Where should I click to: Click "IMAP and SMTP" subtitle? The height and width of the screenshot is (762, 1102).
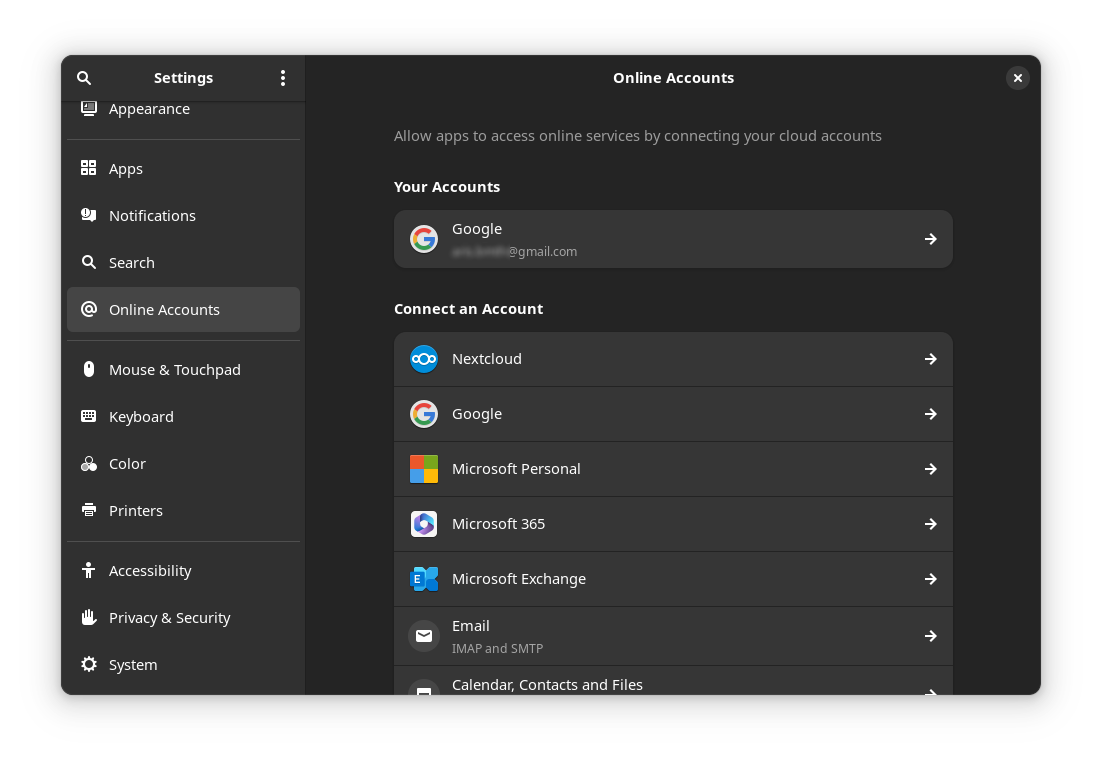tap(497, 649)
